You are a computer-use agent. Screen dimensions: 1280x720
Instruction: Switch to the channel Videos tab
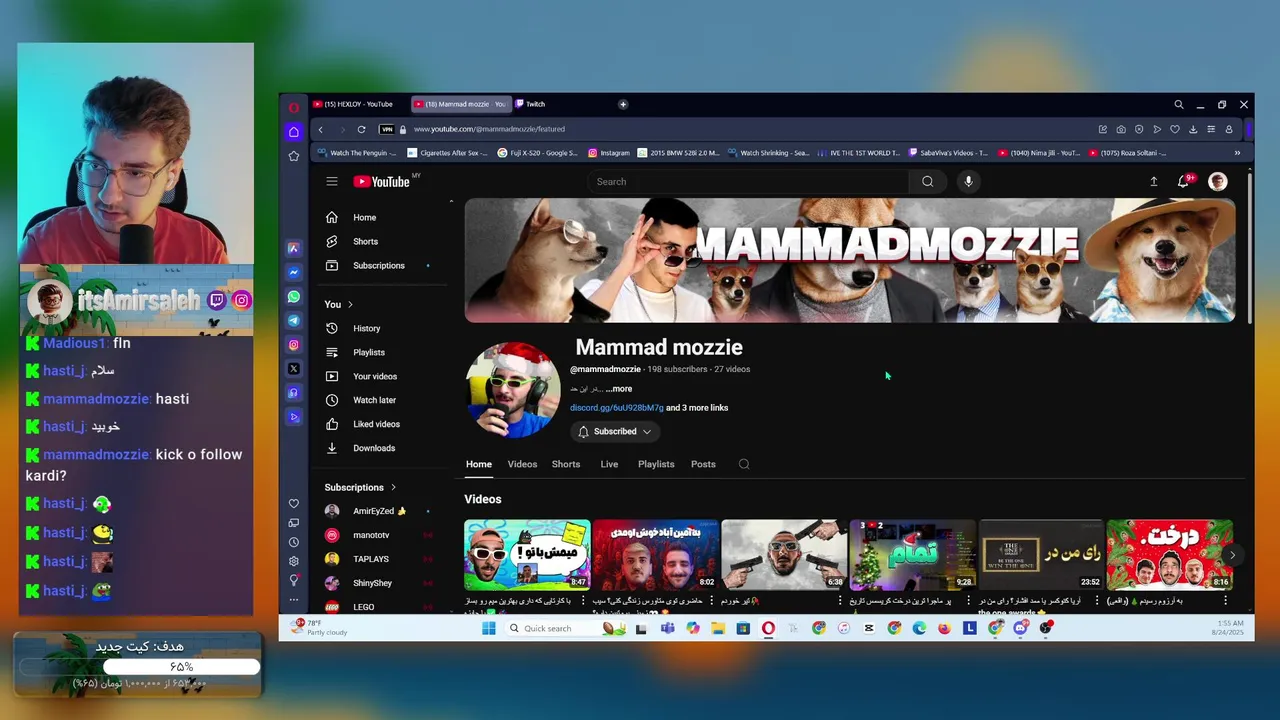click(522, 464)
